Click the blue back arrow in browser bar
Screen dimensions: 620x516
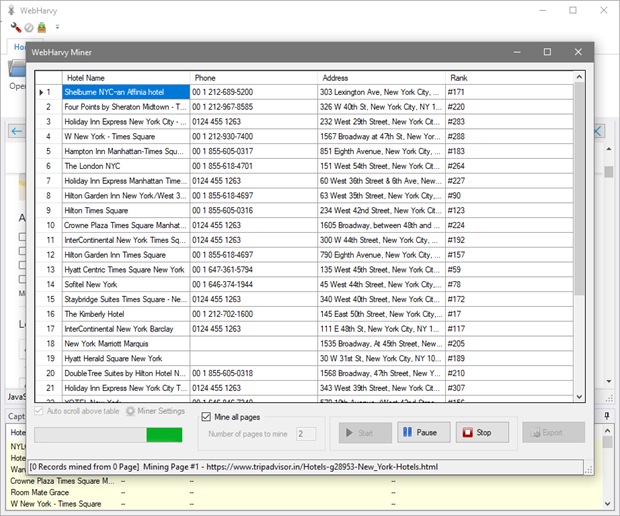(16, 131)
